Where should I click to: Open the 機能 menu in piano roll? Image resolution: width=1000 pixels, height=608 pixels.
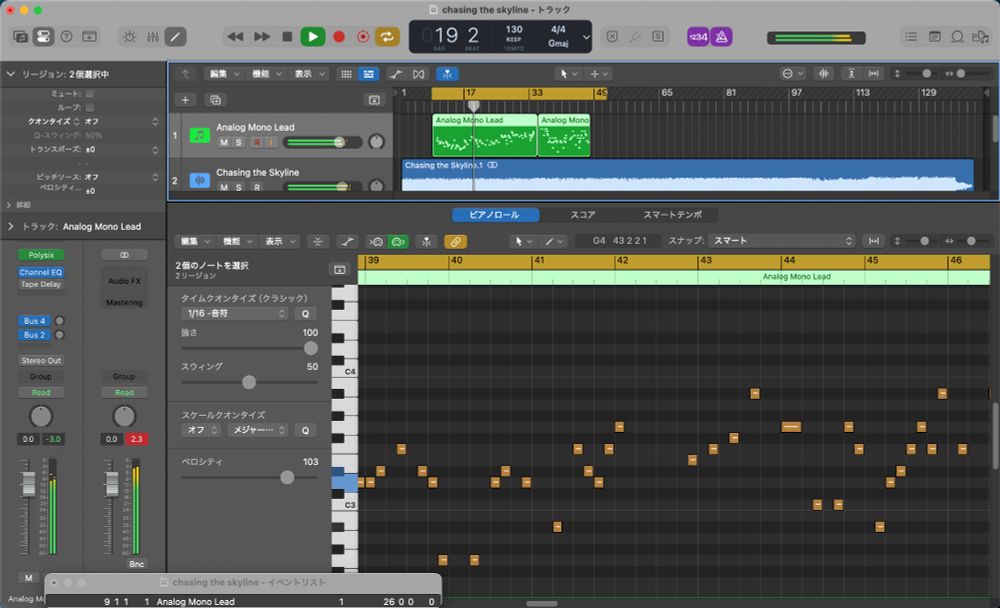tap(238, 241)
